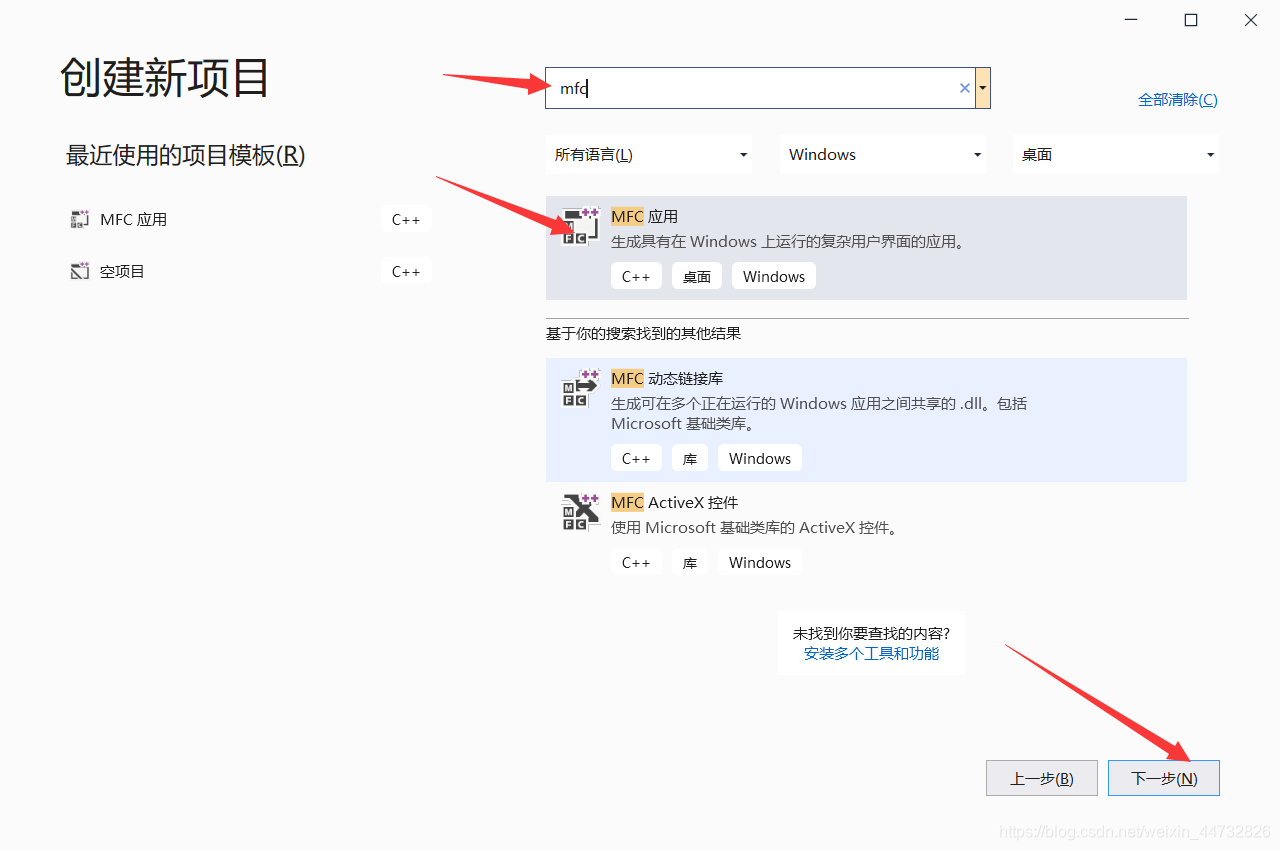Click the MFC 应用 template icon in results
This screenshot has width=1280, height=850.
click(x=580, y=227)
